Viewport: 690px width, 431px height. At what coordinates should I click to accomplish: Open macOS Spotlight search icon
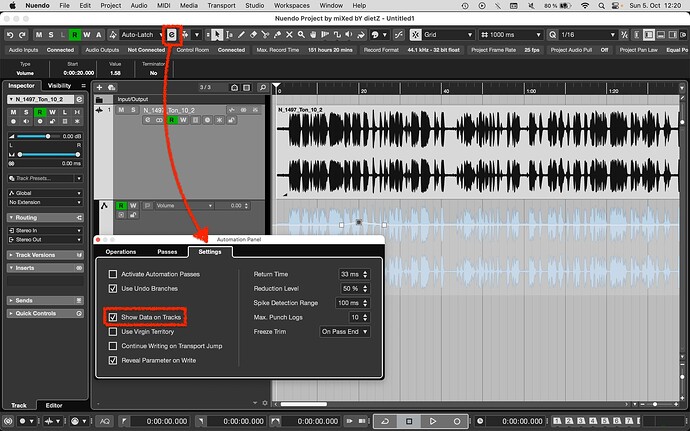click(602, 6)
